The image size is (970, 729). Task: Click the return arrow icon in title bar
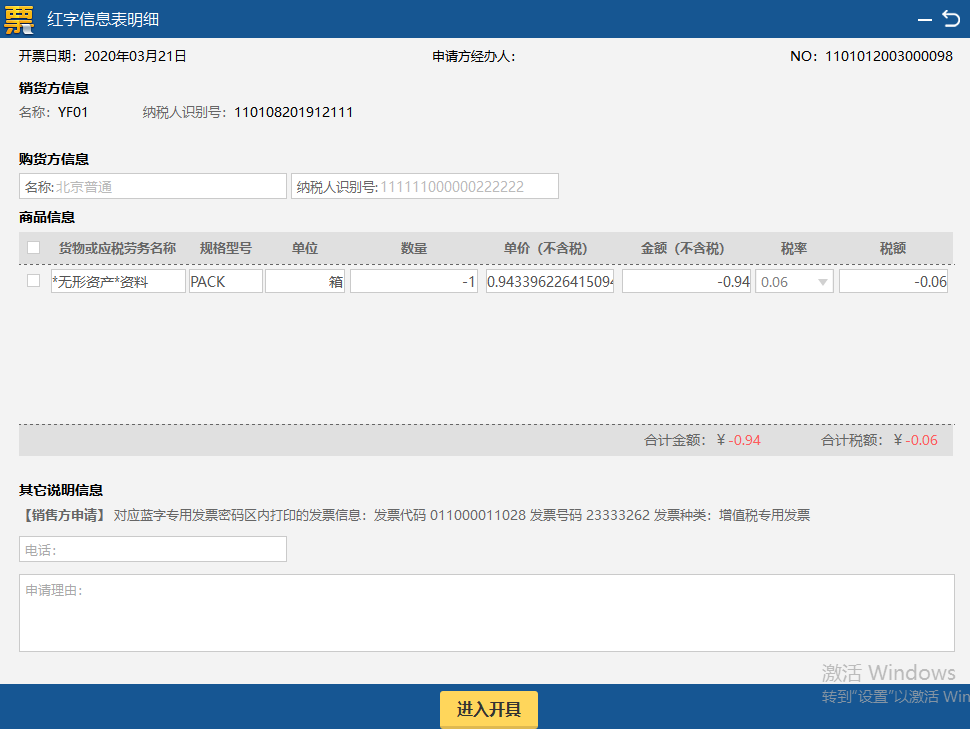[x=951, y=19]
